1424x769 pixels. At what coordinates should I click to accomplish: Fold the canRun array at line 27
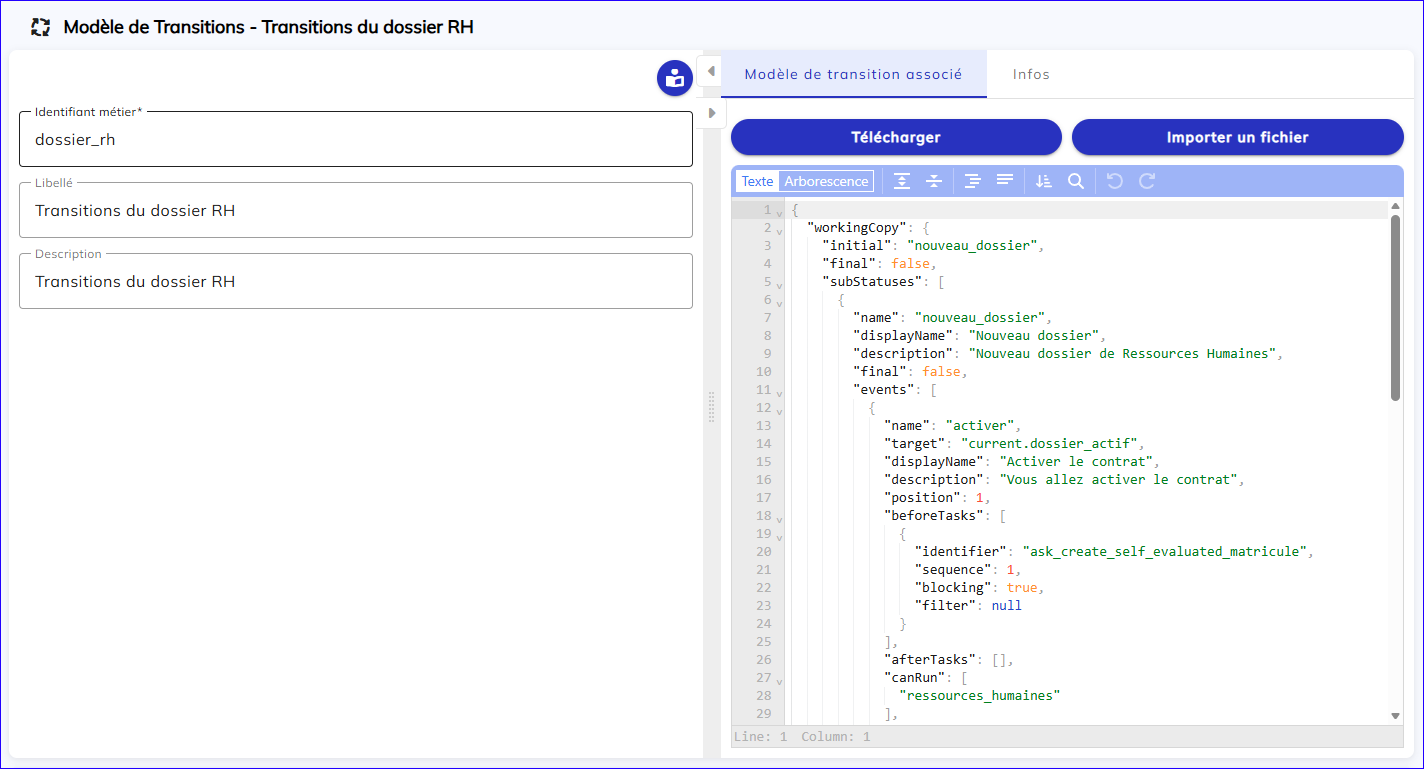pos(779,681)
